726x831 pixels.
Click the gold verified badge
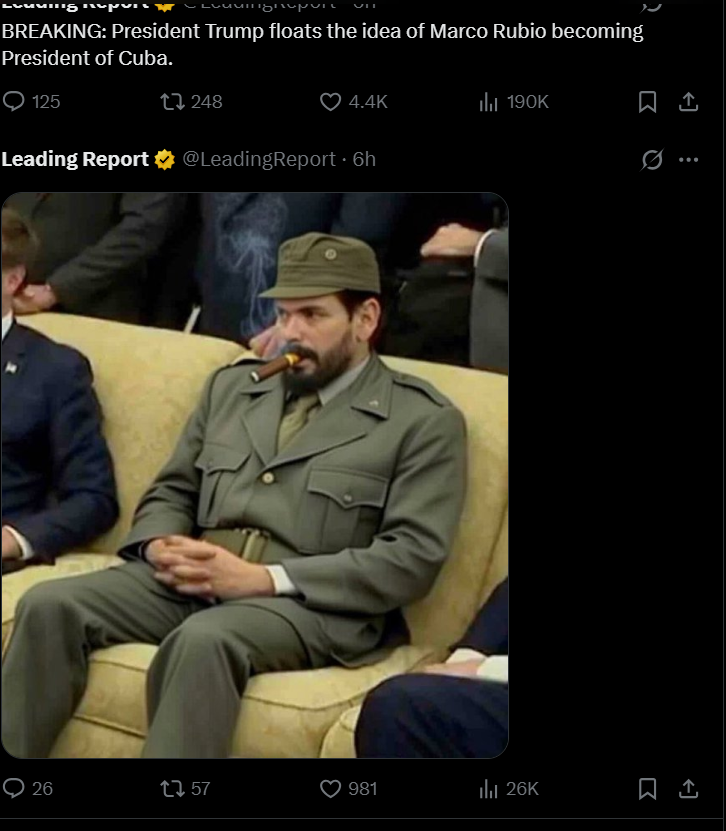pos(165,159)
